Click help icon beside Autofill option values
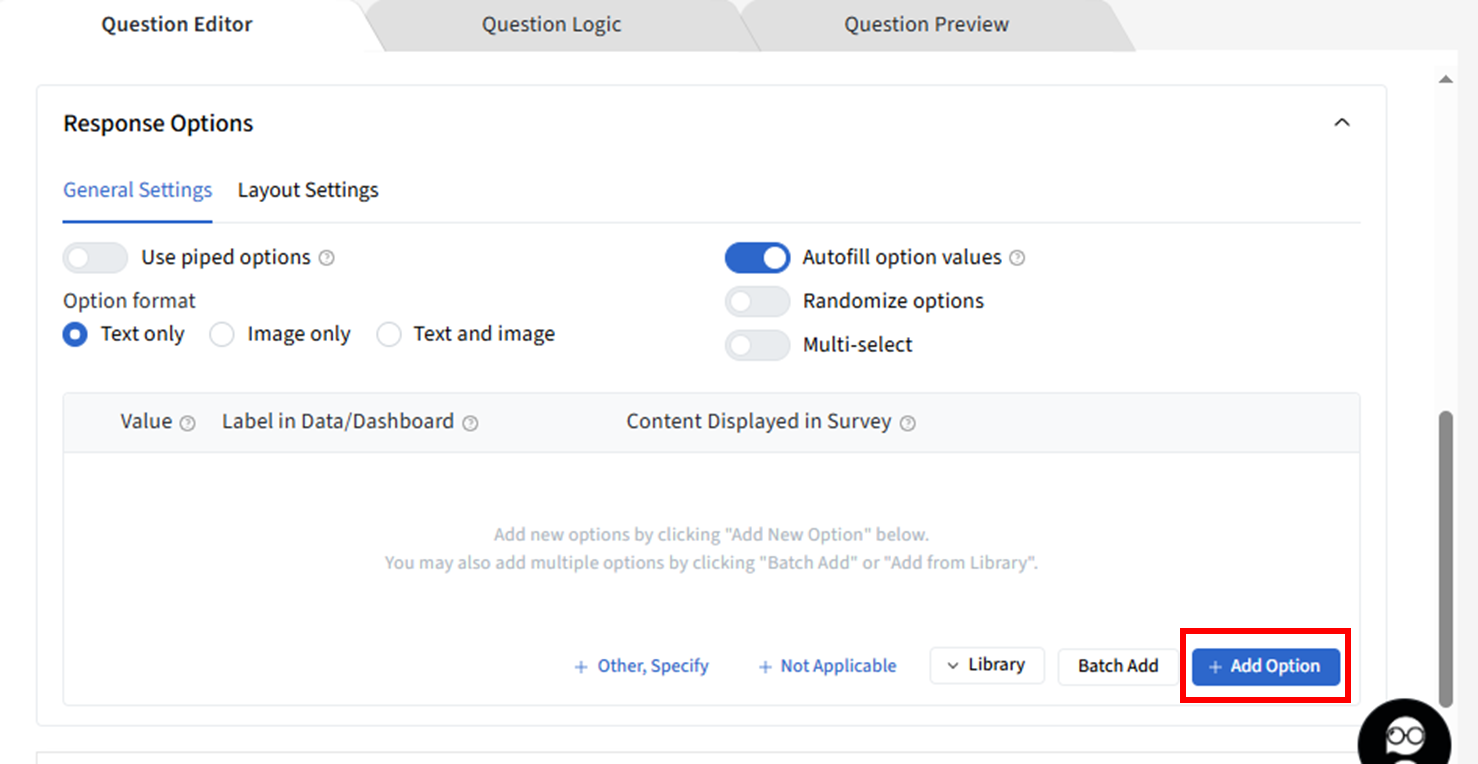Image resolution: width=1478 pixels, height=764 pixels. coord(1017,258)
